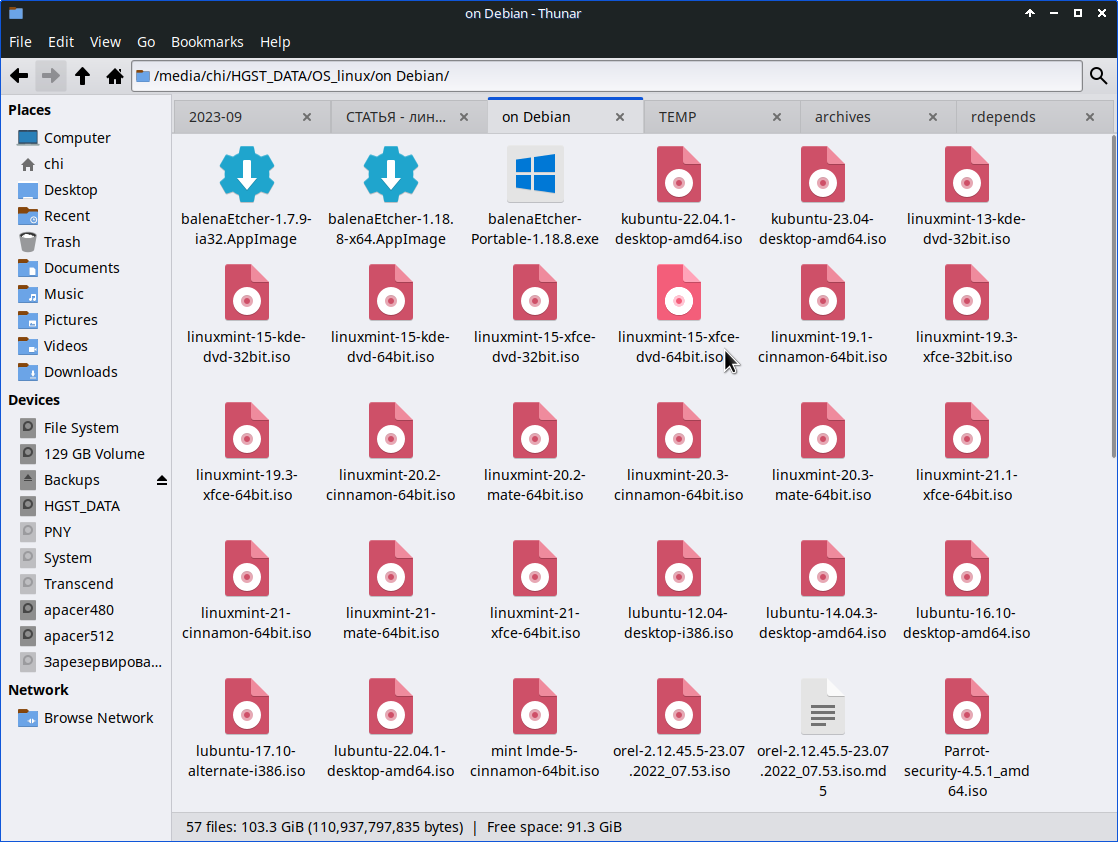The height and width of the screenshot is (842, 1118).
Task: Go back with the left arrow button
Action: 19,76
